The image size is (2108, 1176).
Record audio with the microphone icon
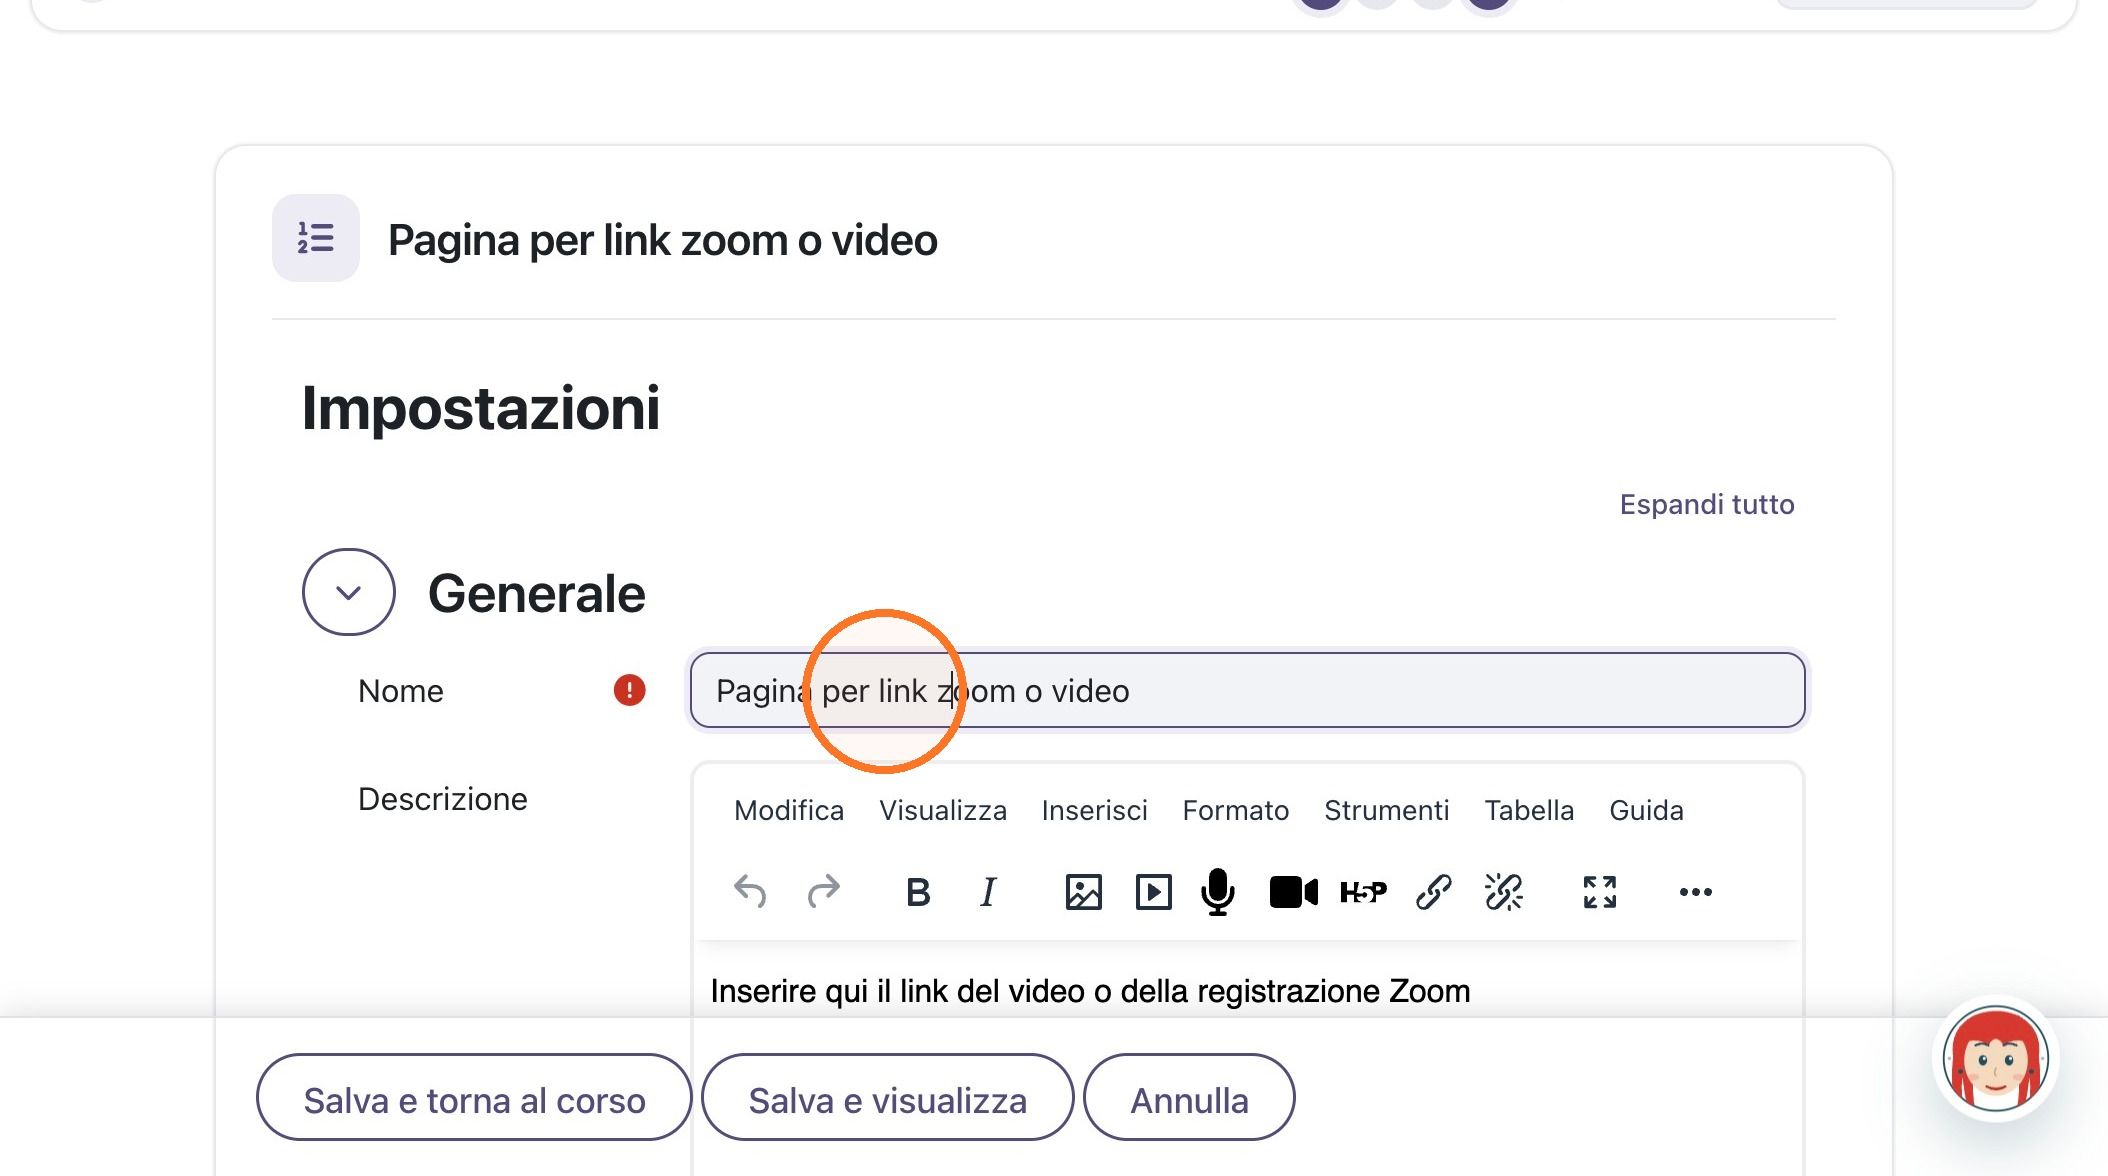(1217, 892)
